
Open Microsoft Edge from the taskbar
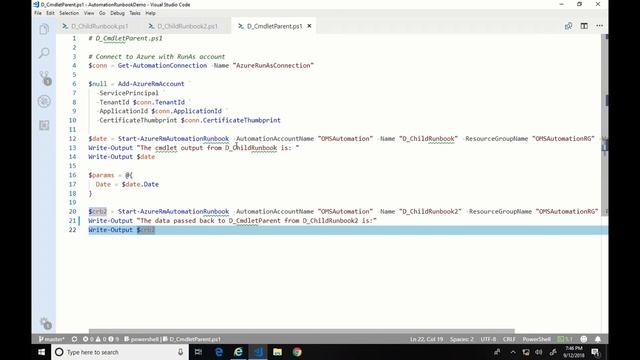tap(219, 352)
